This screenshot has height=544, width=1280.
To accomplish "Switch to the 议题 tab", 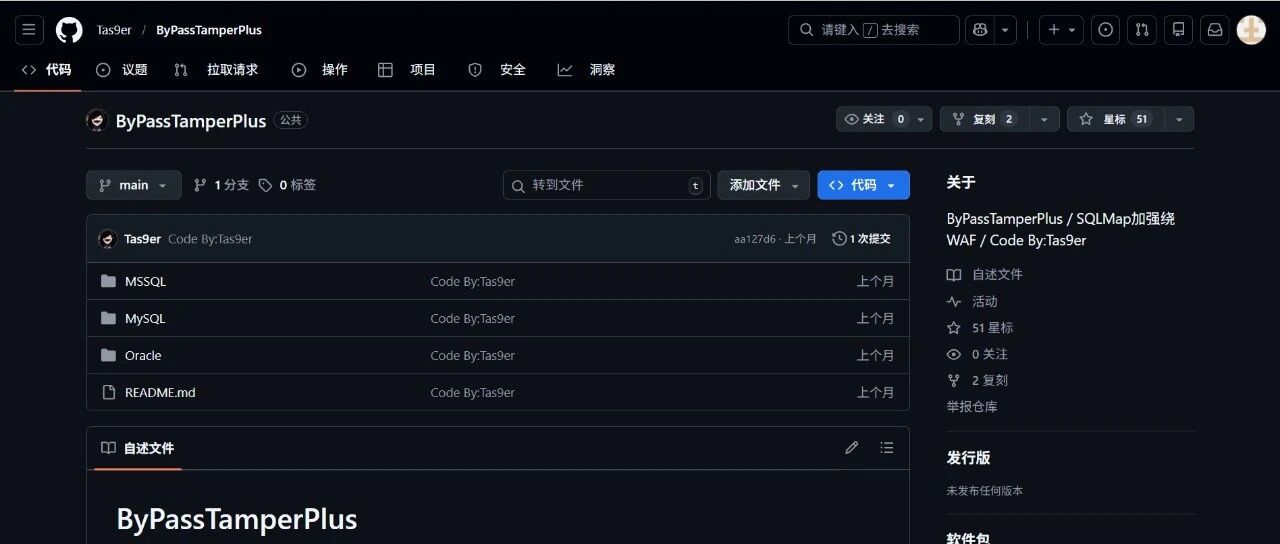I will pyautogui.click(x=122, y=70).
